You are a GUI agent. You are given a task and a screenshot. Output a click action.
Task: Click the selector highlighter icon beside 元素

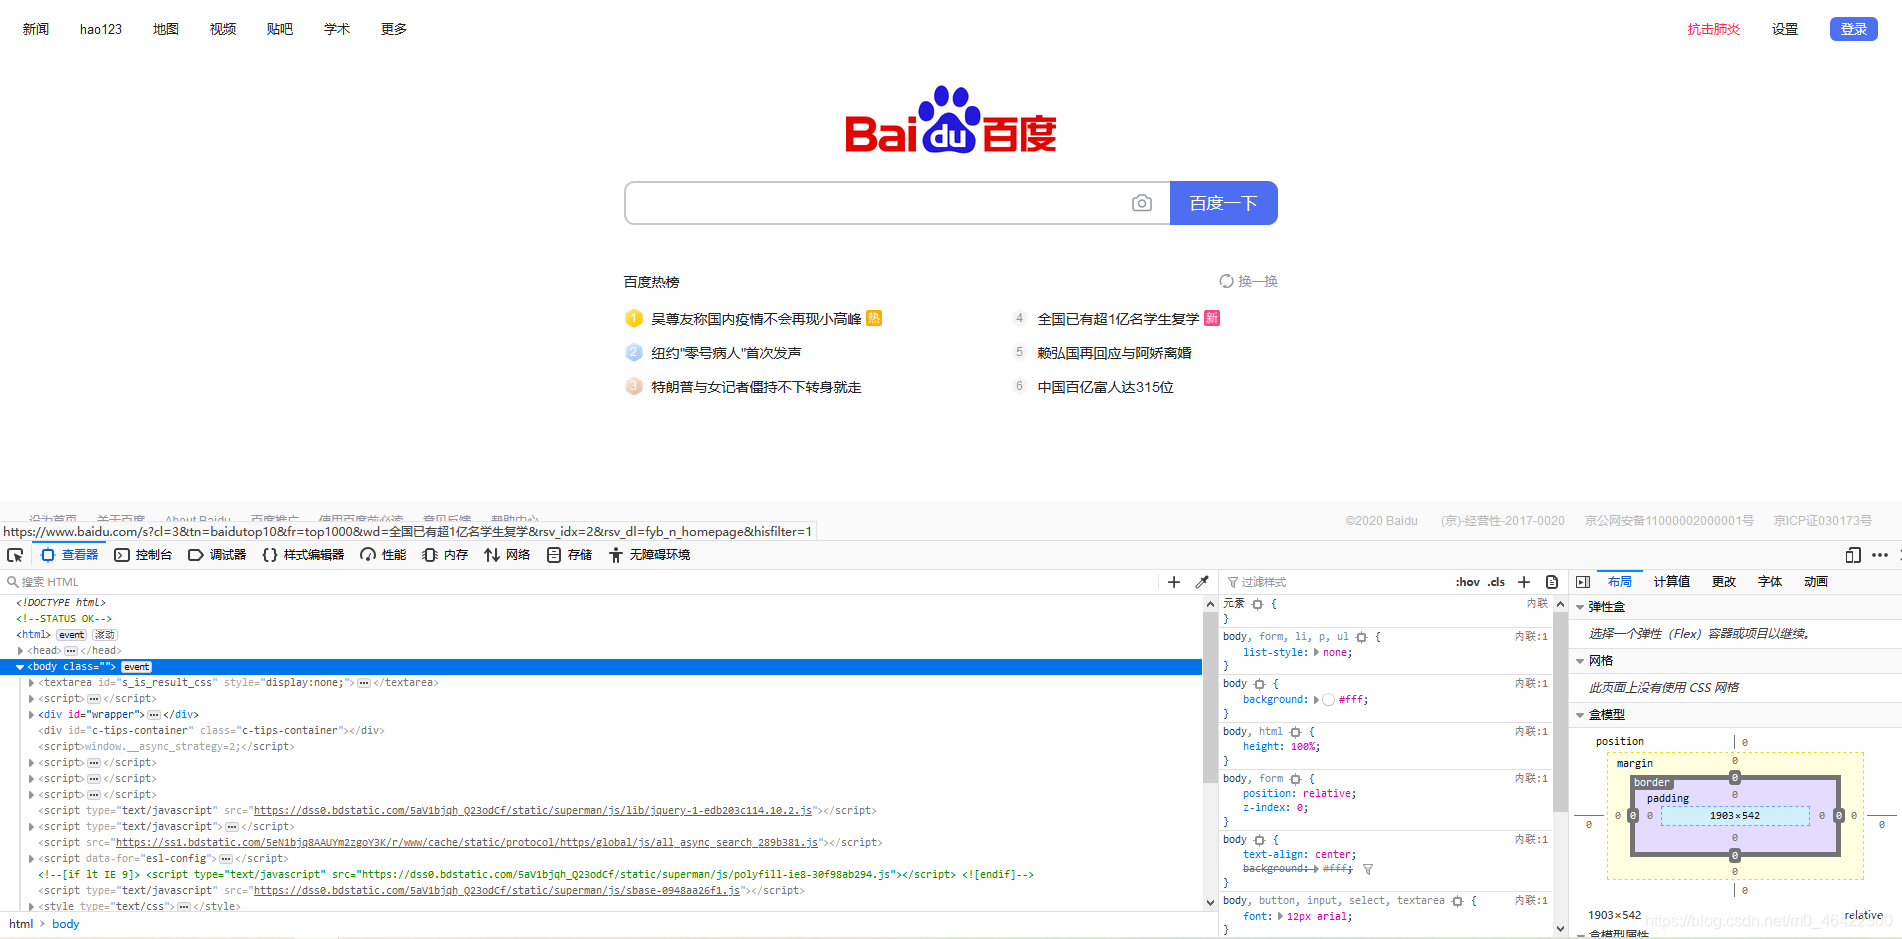point(1258,604)
